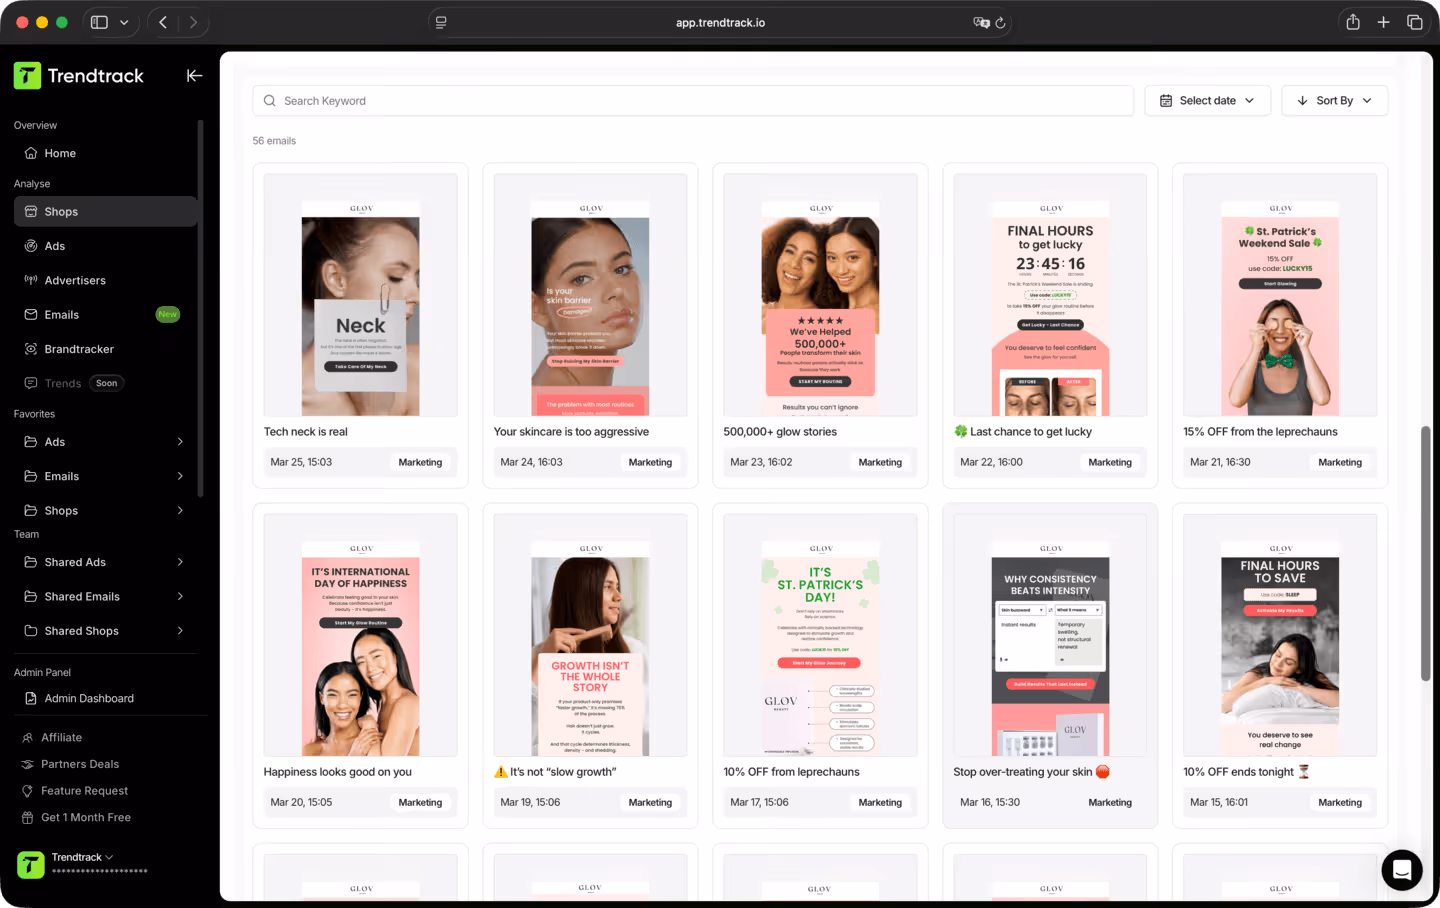Open the Sort By dropdown
The image size is (1440, 908).
tap(1335, 101)
